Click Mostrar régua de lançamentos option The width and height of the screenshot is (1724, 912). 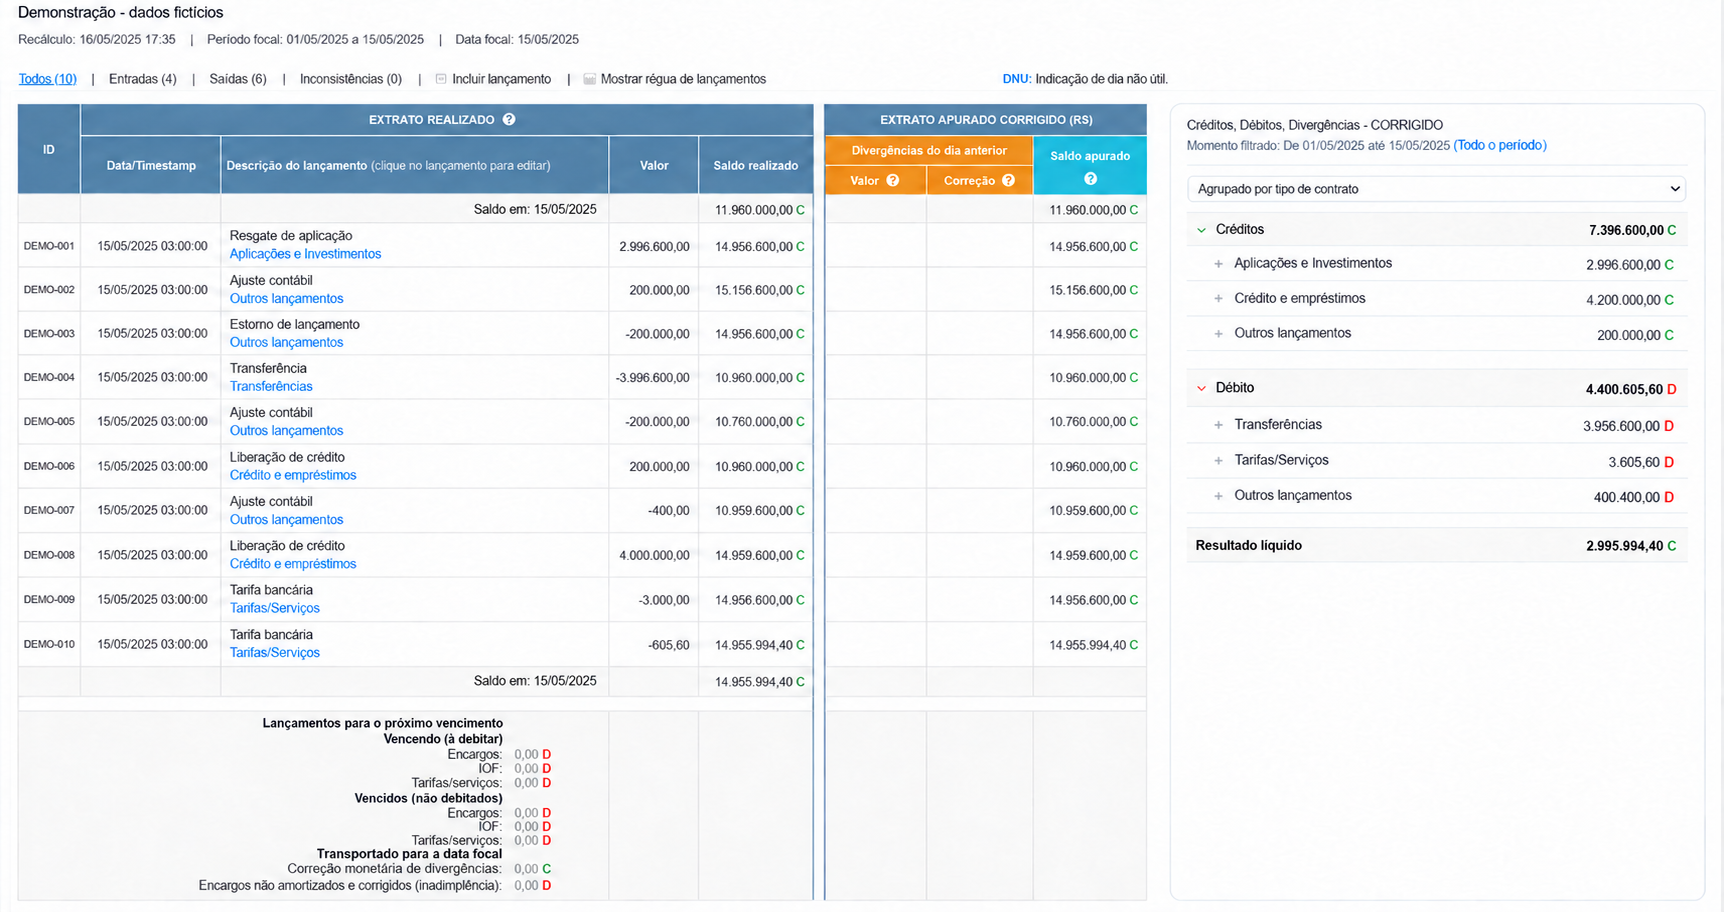683,79
